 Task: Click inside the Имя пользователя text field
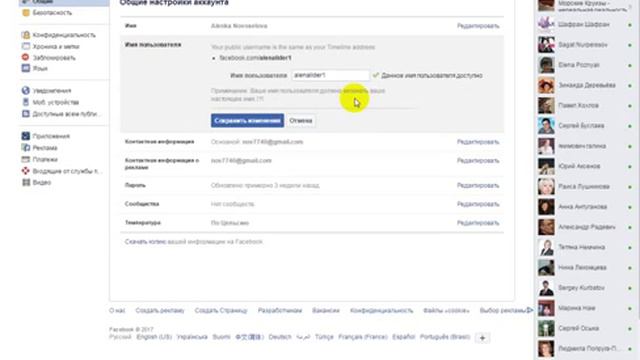tap(330, 76)
